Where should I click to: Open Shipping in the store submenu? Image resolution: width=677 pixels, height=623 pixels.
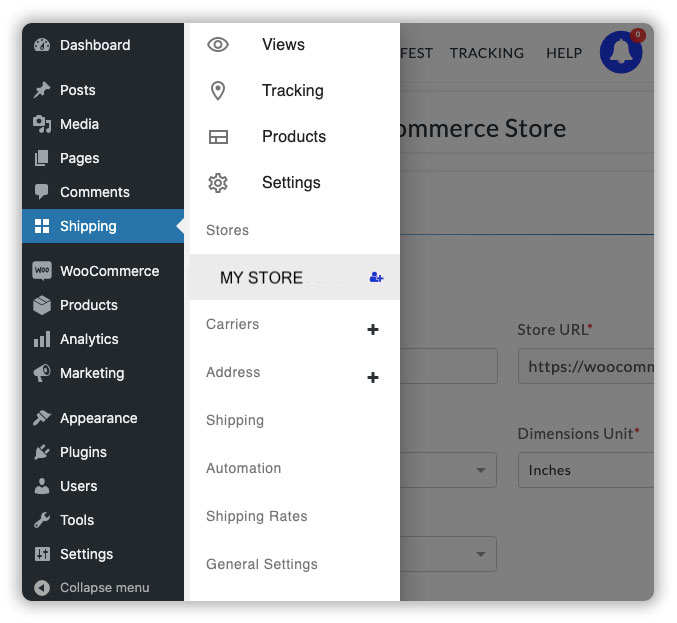(x=235, y=420)
